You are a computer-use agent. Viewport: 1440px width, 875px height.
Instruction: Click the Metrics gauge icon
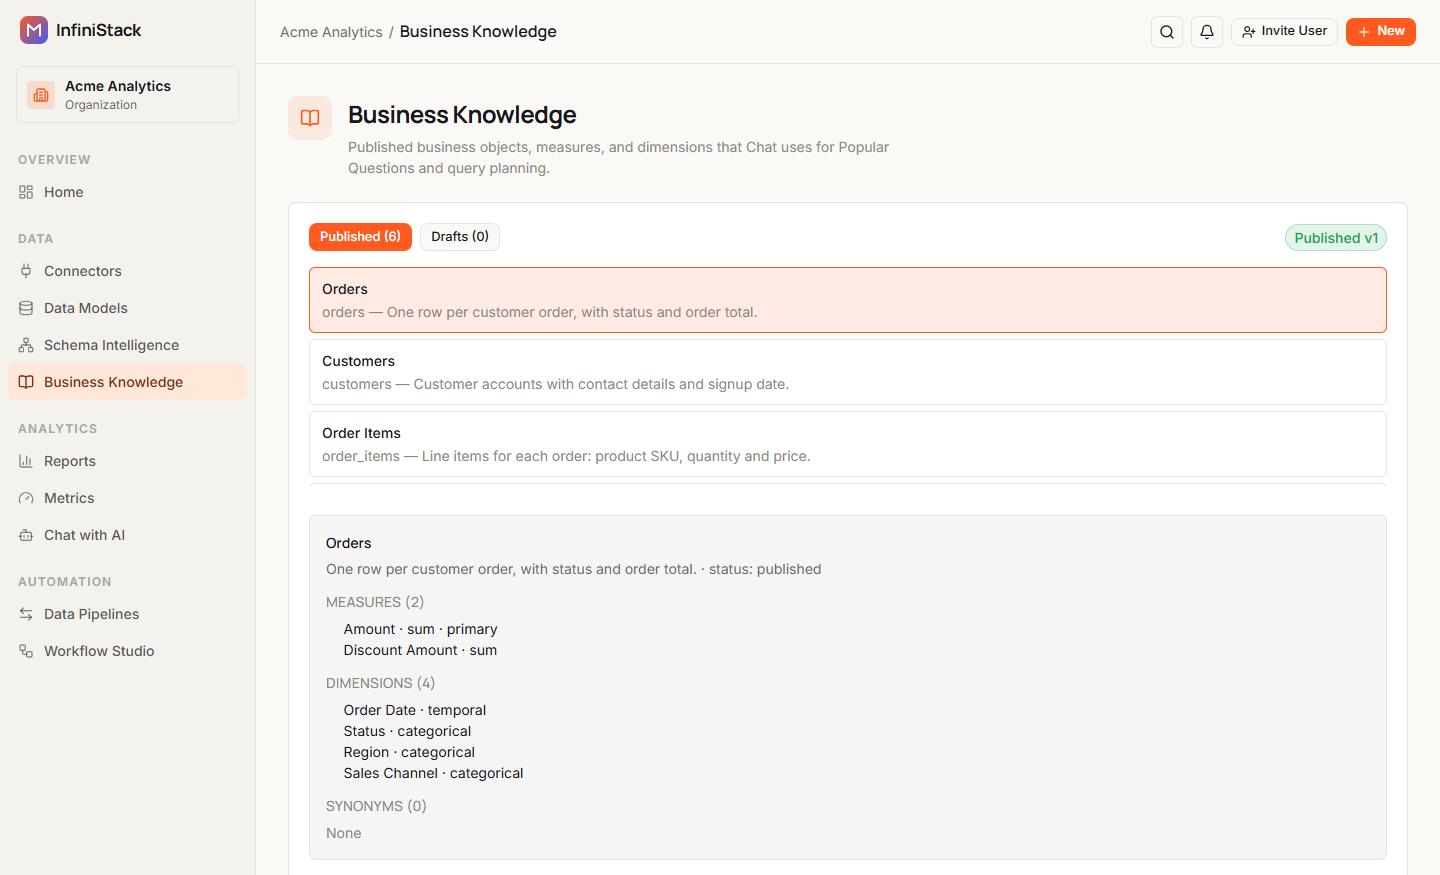(26, 498)
